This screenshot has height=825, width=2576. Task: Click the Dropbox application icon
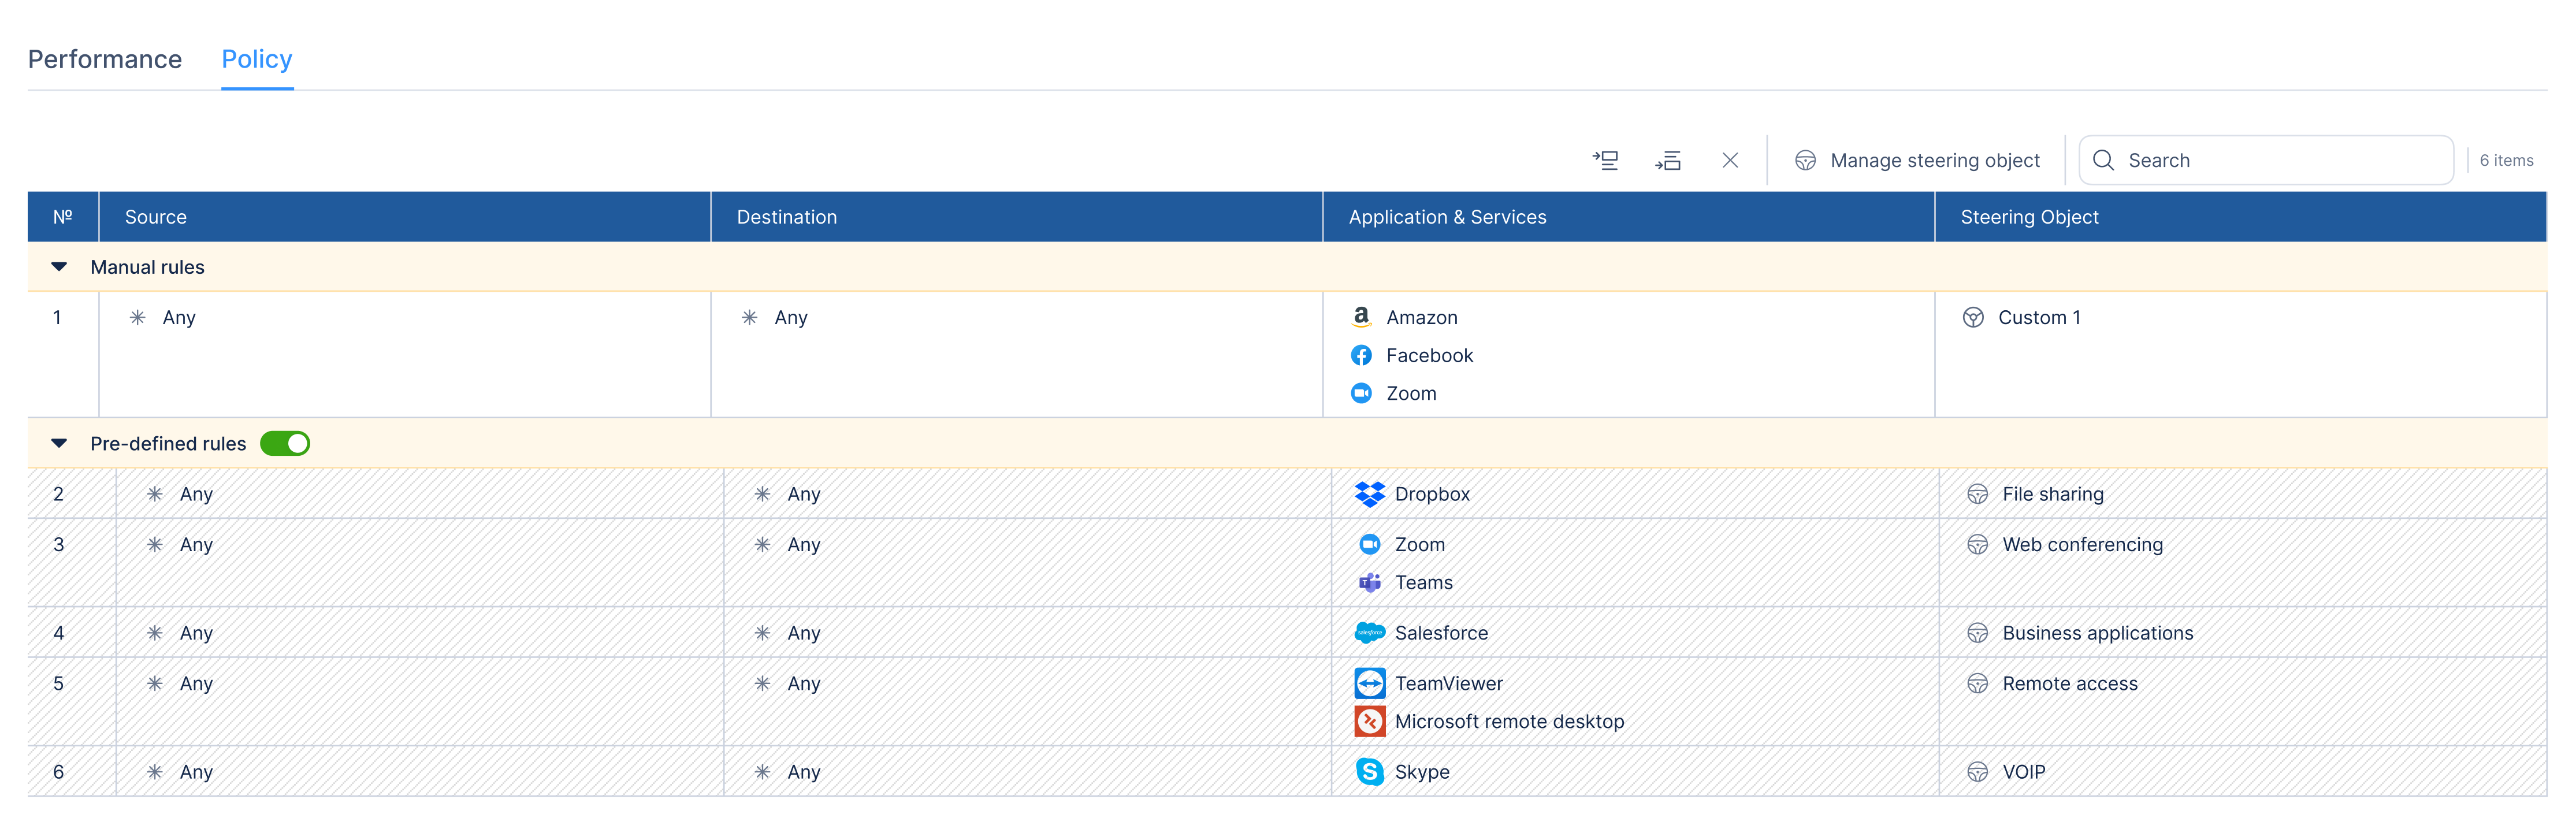1370,494
